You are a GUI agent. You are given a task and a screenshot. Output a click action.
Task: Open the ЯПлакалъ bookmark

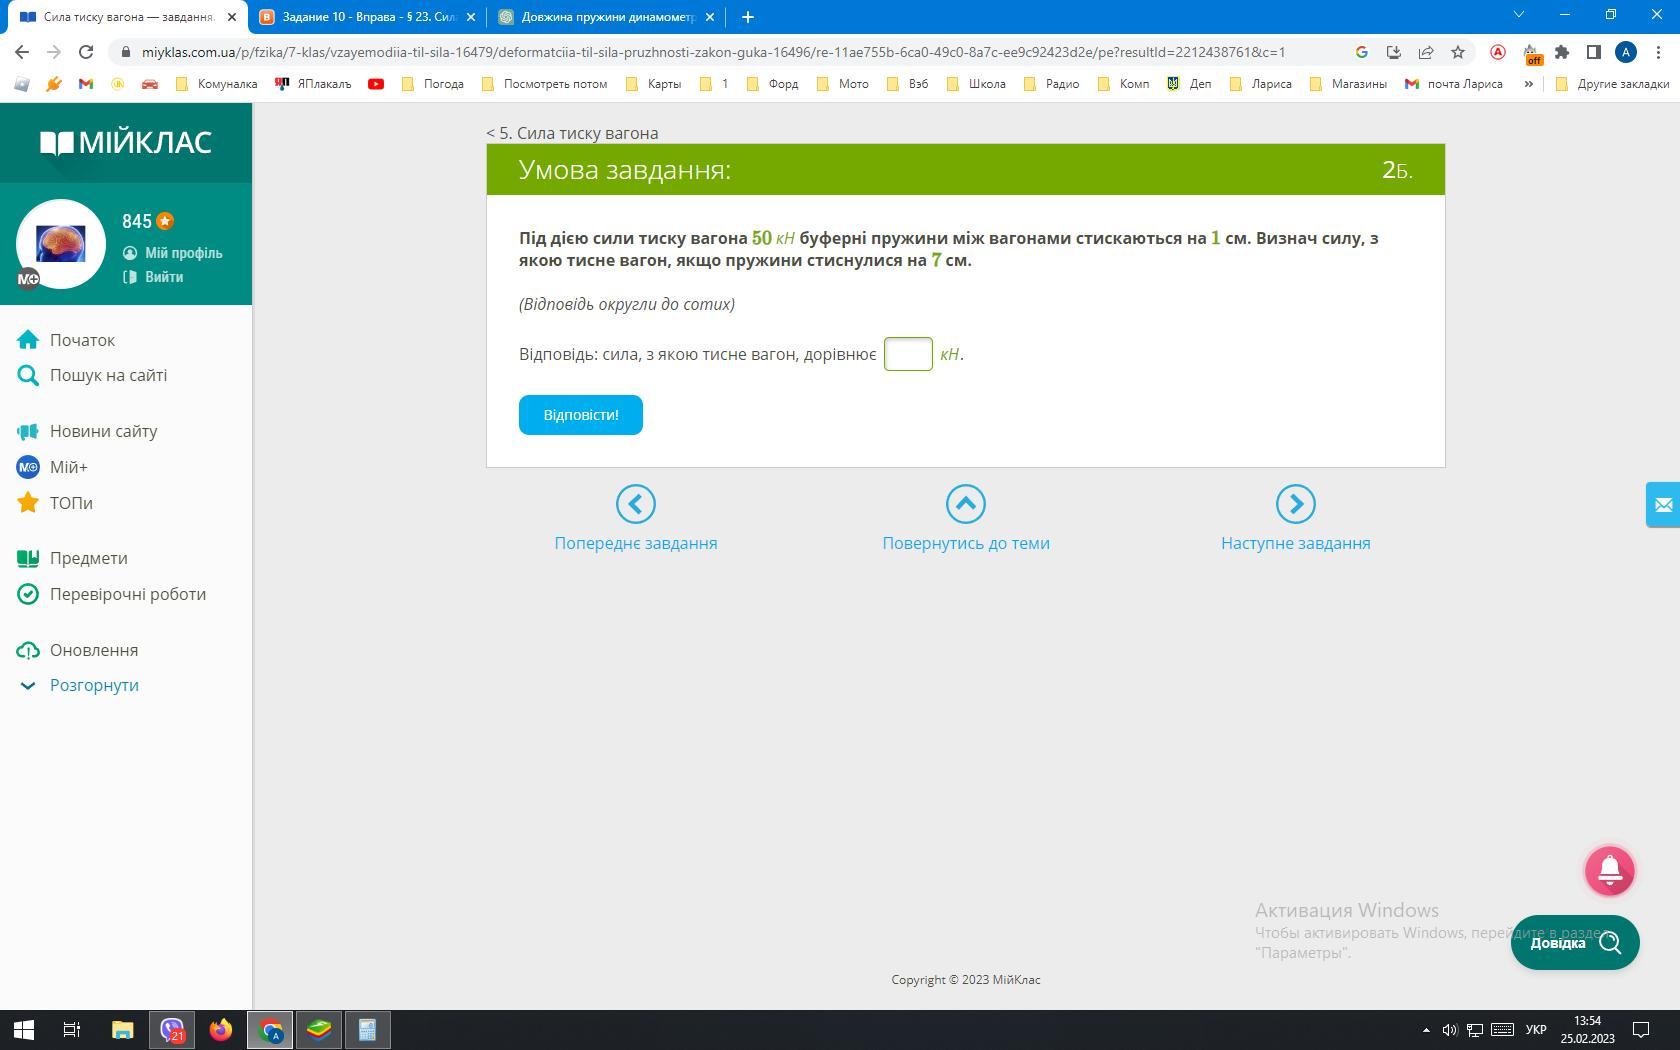click(x=313, y=84)
